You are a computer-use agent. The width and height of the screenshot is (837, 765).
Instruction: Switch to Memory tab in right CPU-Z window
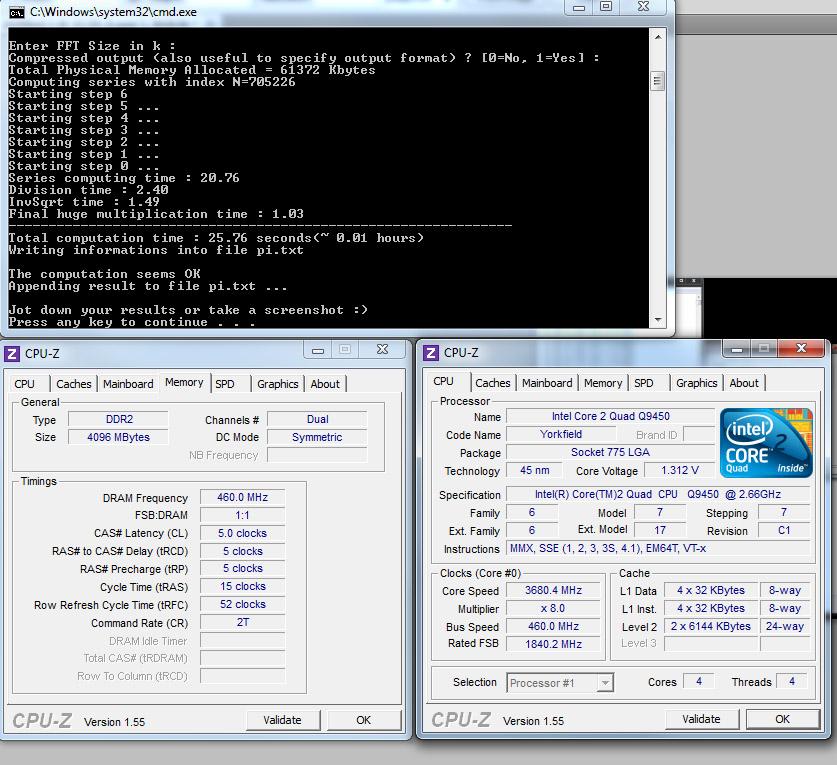(603, 383)
